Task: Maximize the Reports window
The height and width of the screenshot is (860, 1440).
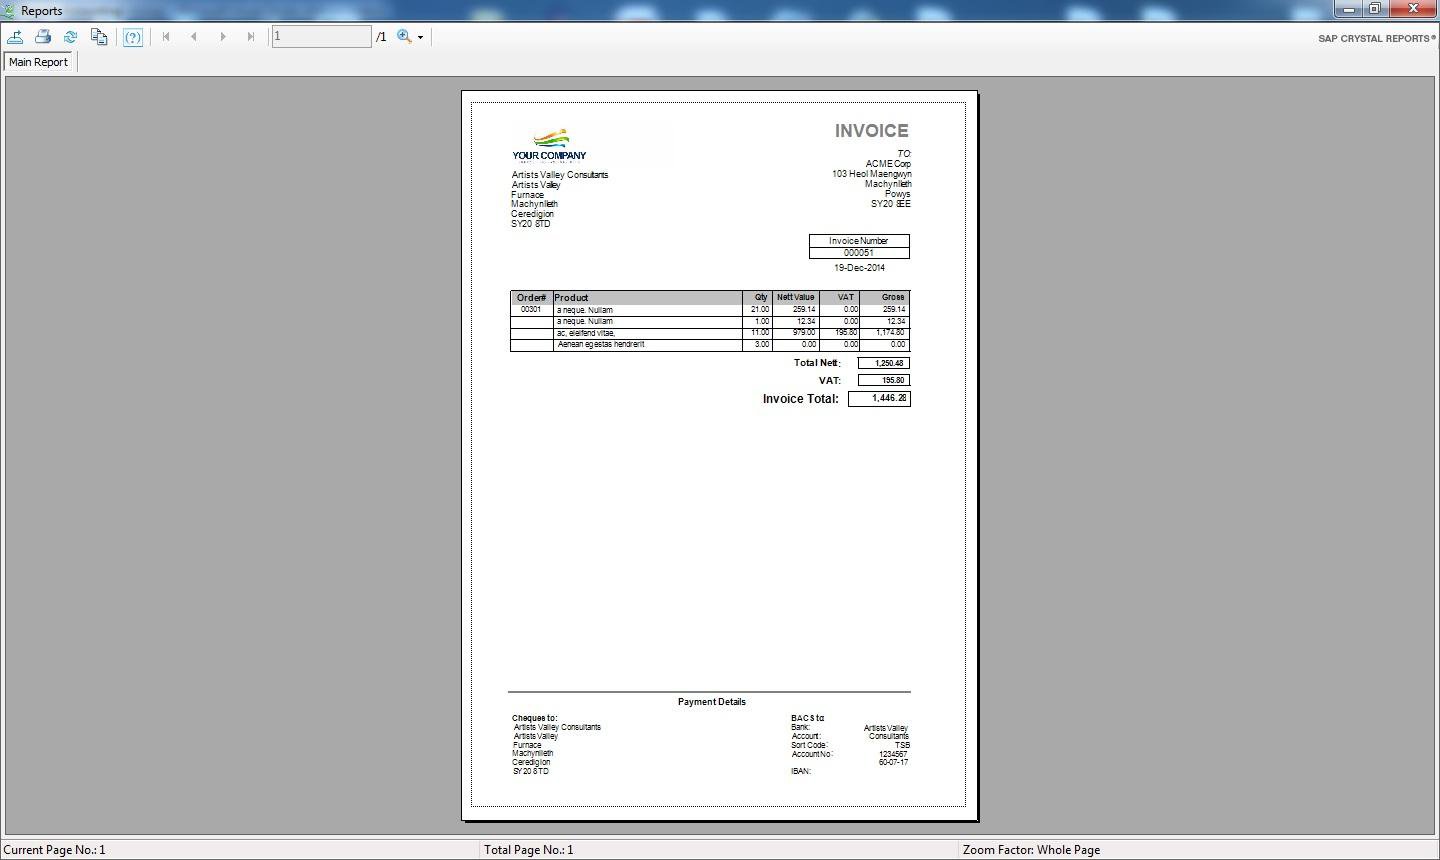Action: point(1375,9)
